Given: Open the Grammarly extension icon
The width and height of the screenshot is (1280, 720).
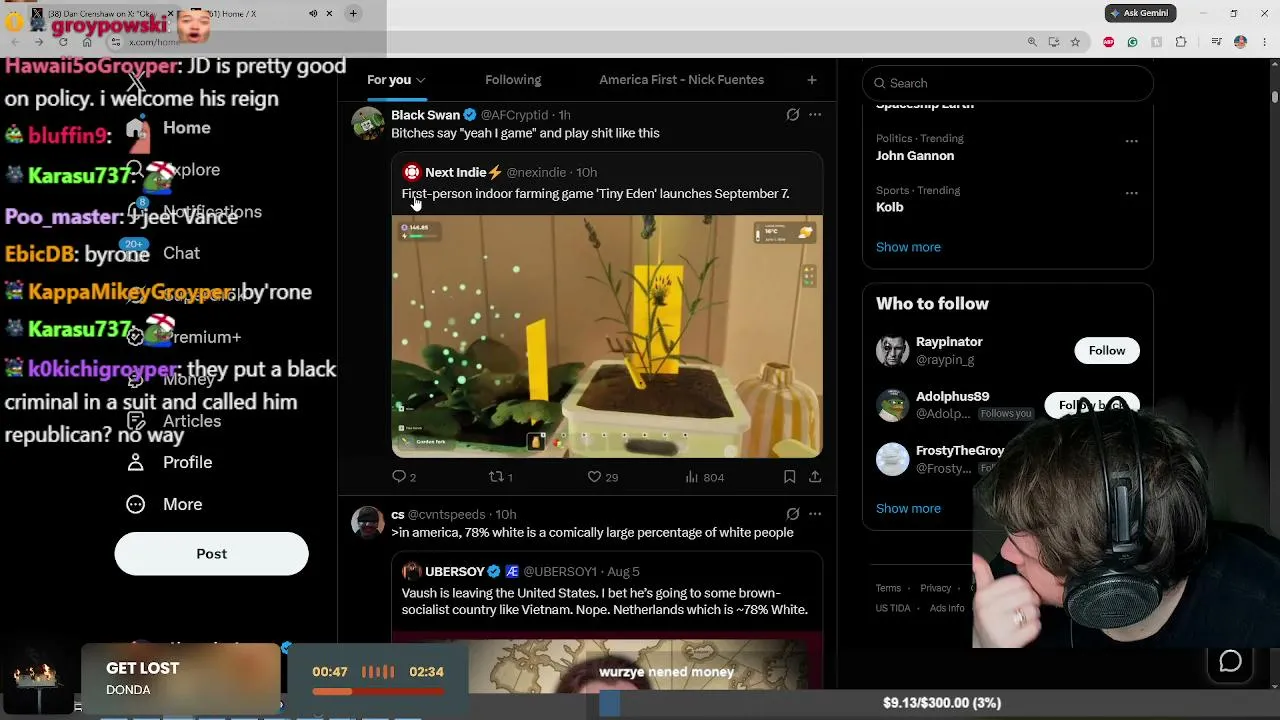Looking at the screenshot, I should click(1132, 42).
